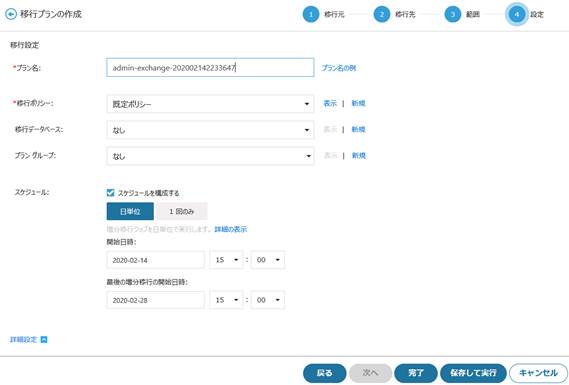Click the プラン名 text field
The image size is (569, 385).
[x=210, y=67]
